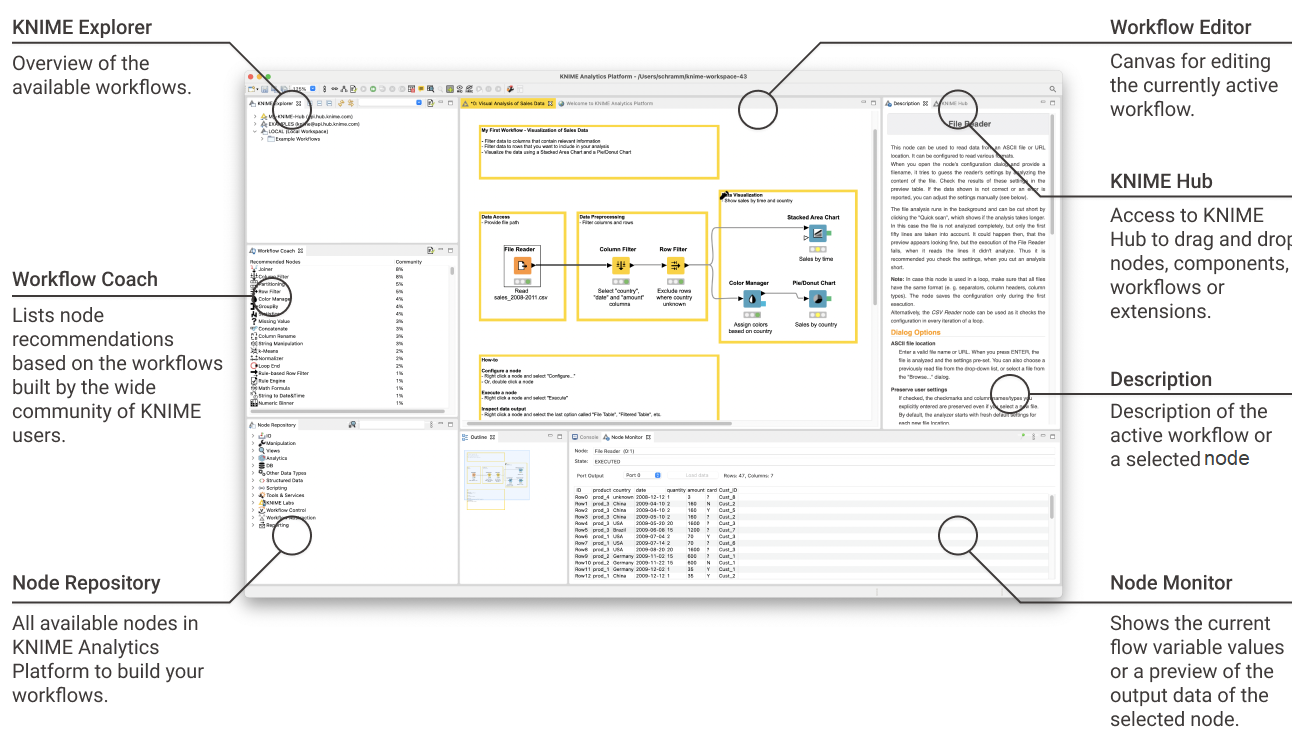Minimize the KNIME Explorer panel
1292x738 pixels.
440,102
